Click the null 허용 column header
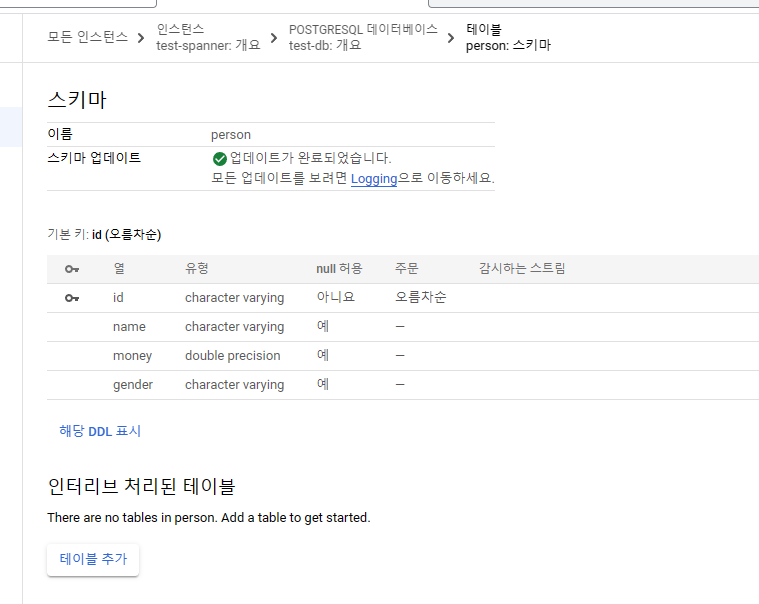 click(339, 269)
